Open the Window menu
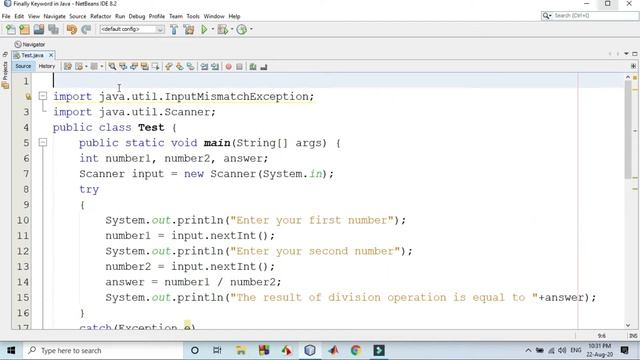Image resolution: width=640 pixels, height=360 pixels. pos(214,16)
